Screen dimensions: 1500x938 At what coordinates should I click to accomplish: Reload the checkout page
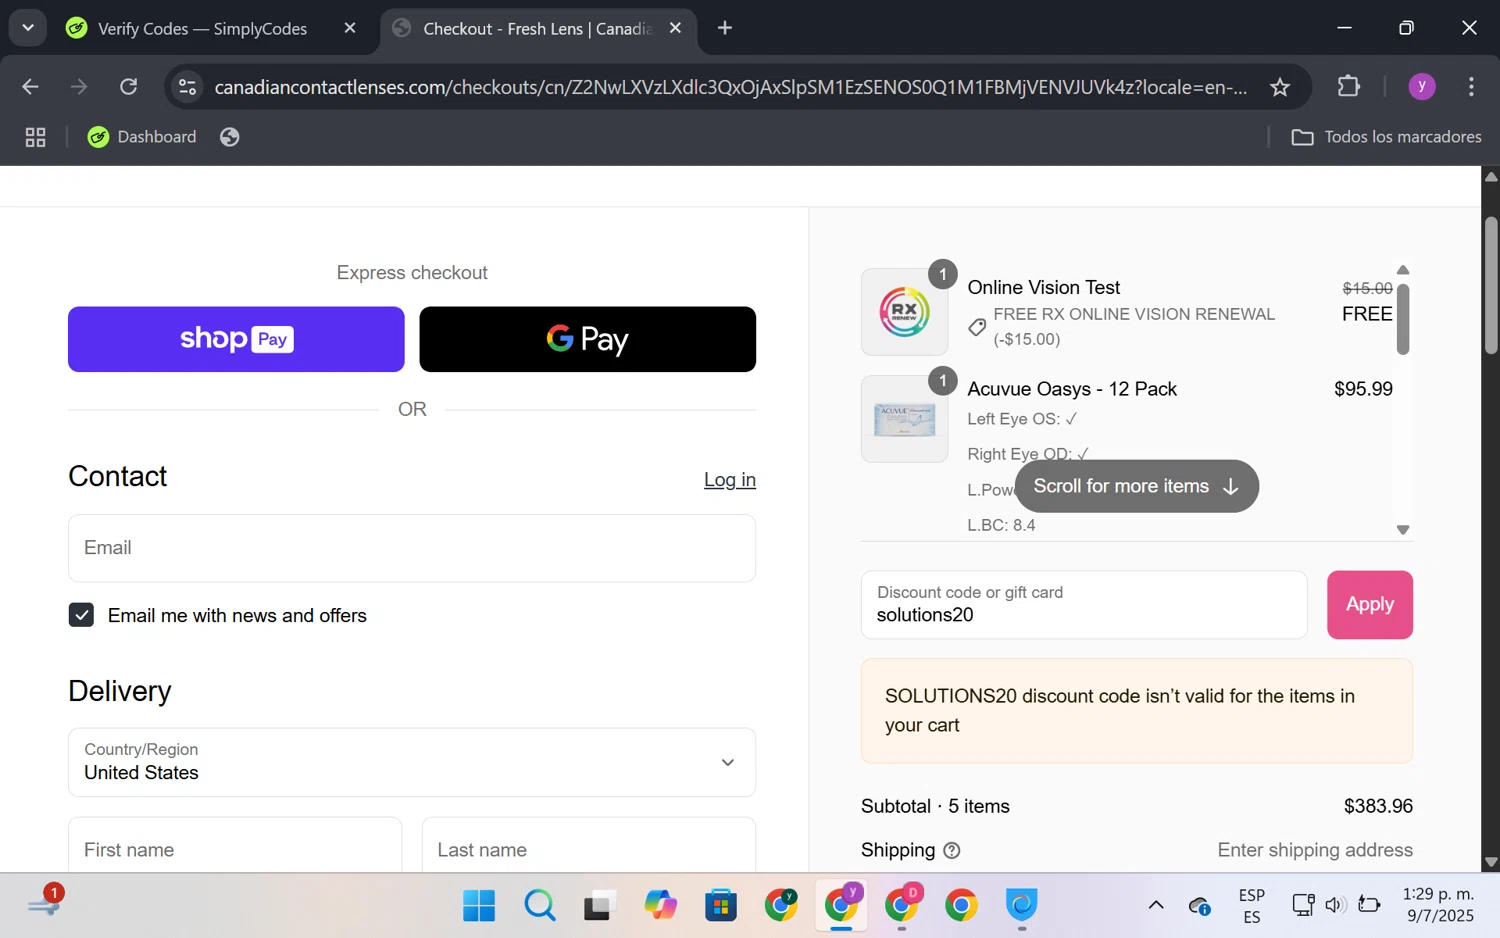tap(128, 87)
